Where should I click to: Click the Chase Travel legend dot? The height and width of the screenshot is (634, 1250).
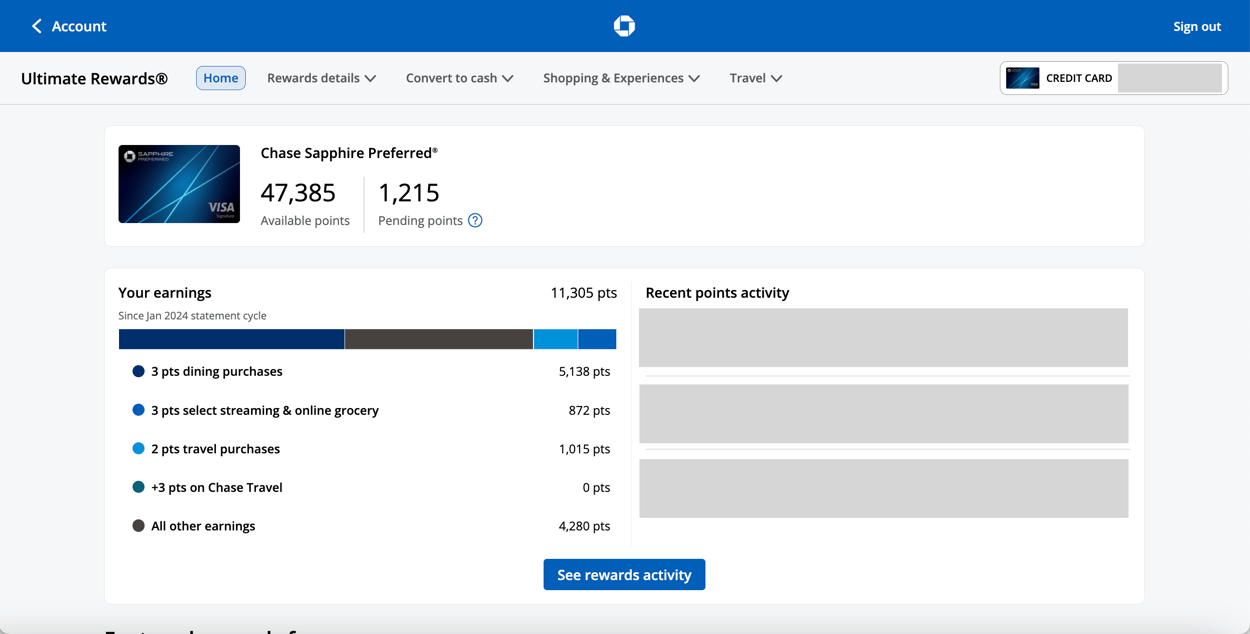tap(138, 487)
